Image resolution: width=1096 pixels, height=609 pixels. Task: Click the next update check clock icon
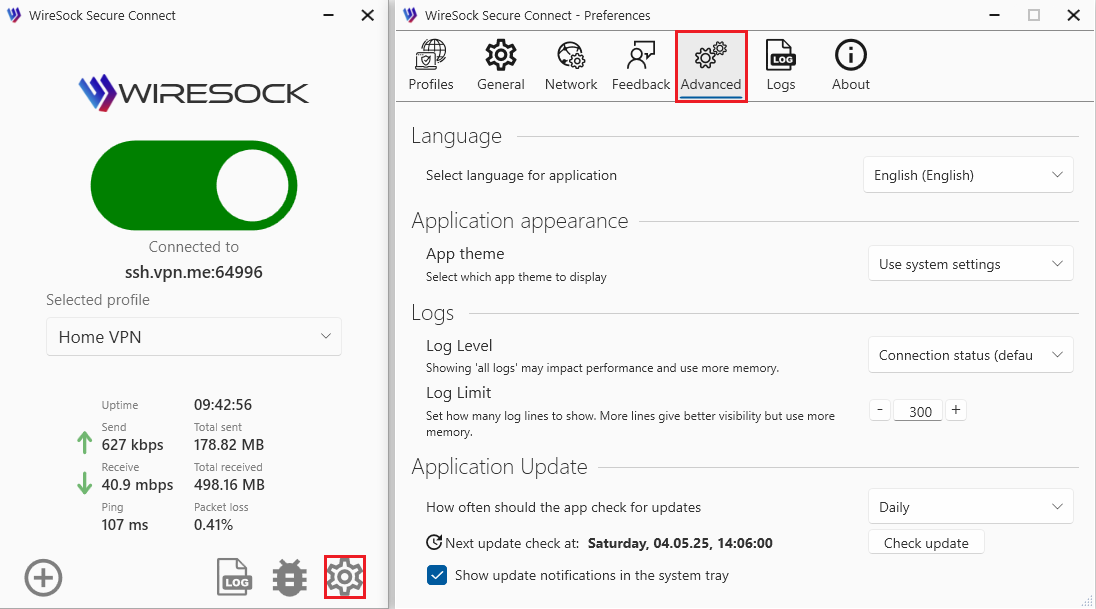point(434,543)
